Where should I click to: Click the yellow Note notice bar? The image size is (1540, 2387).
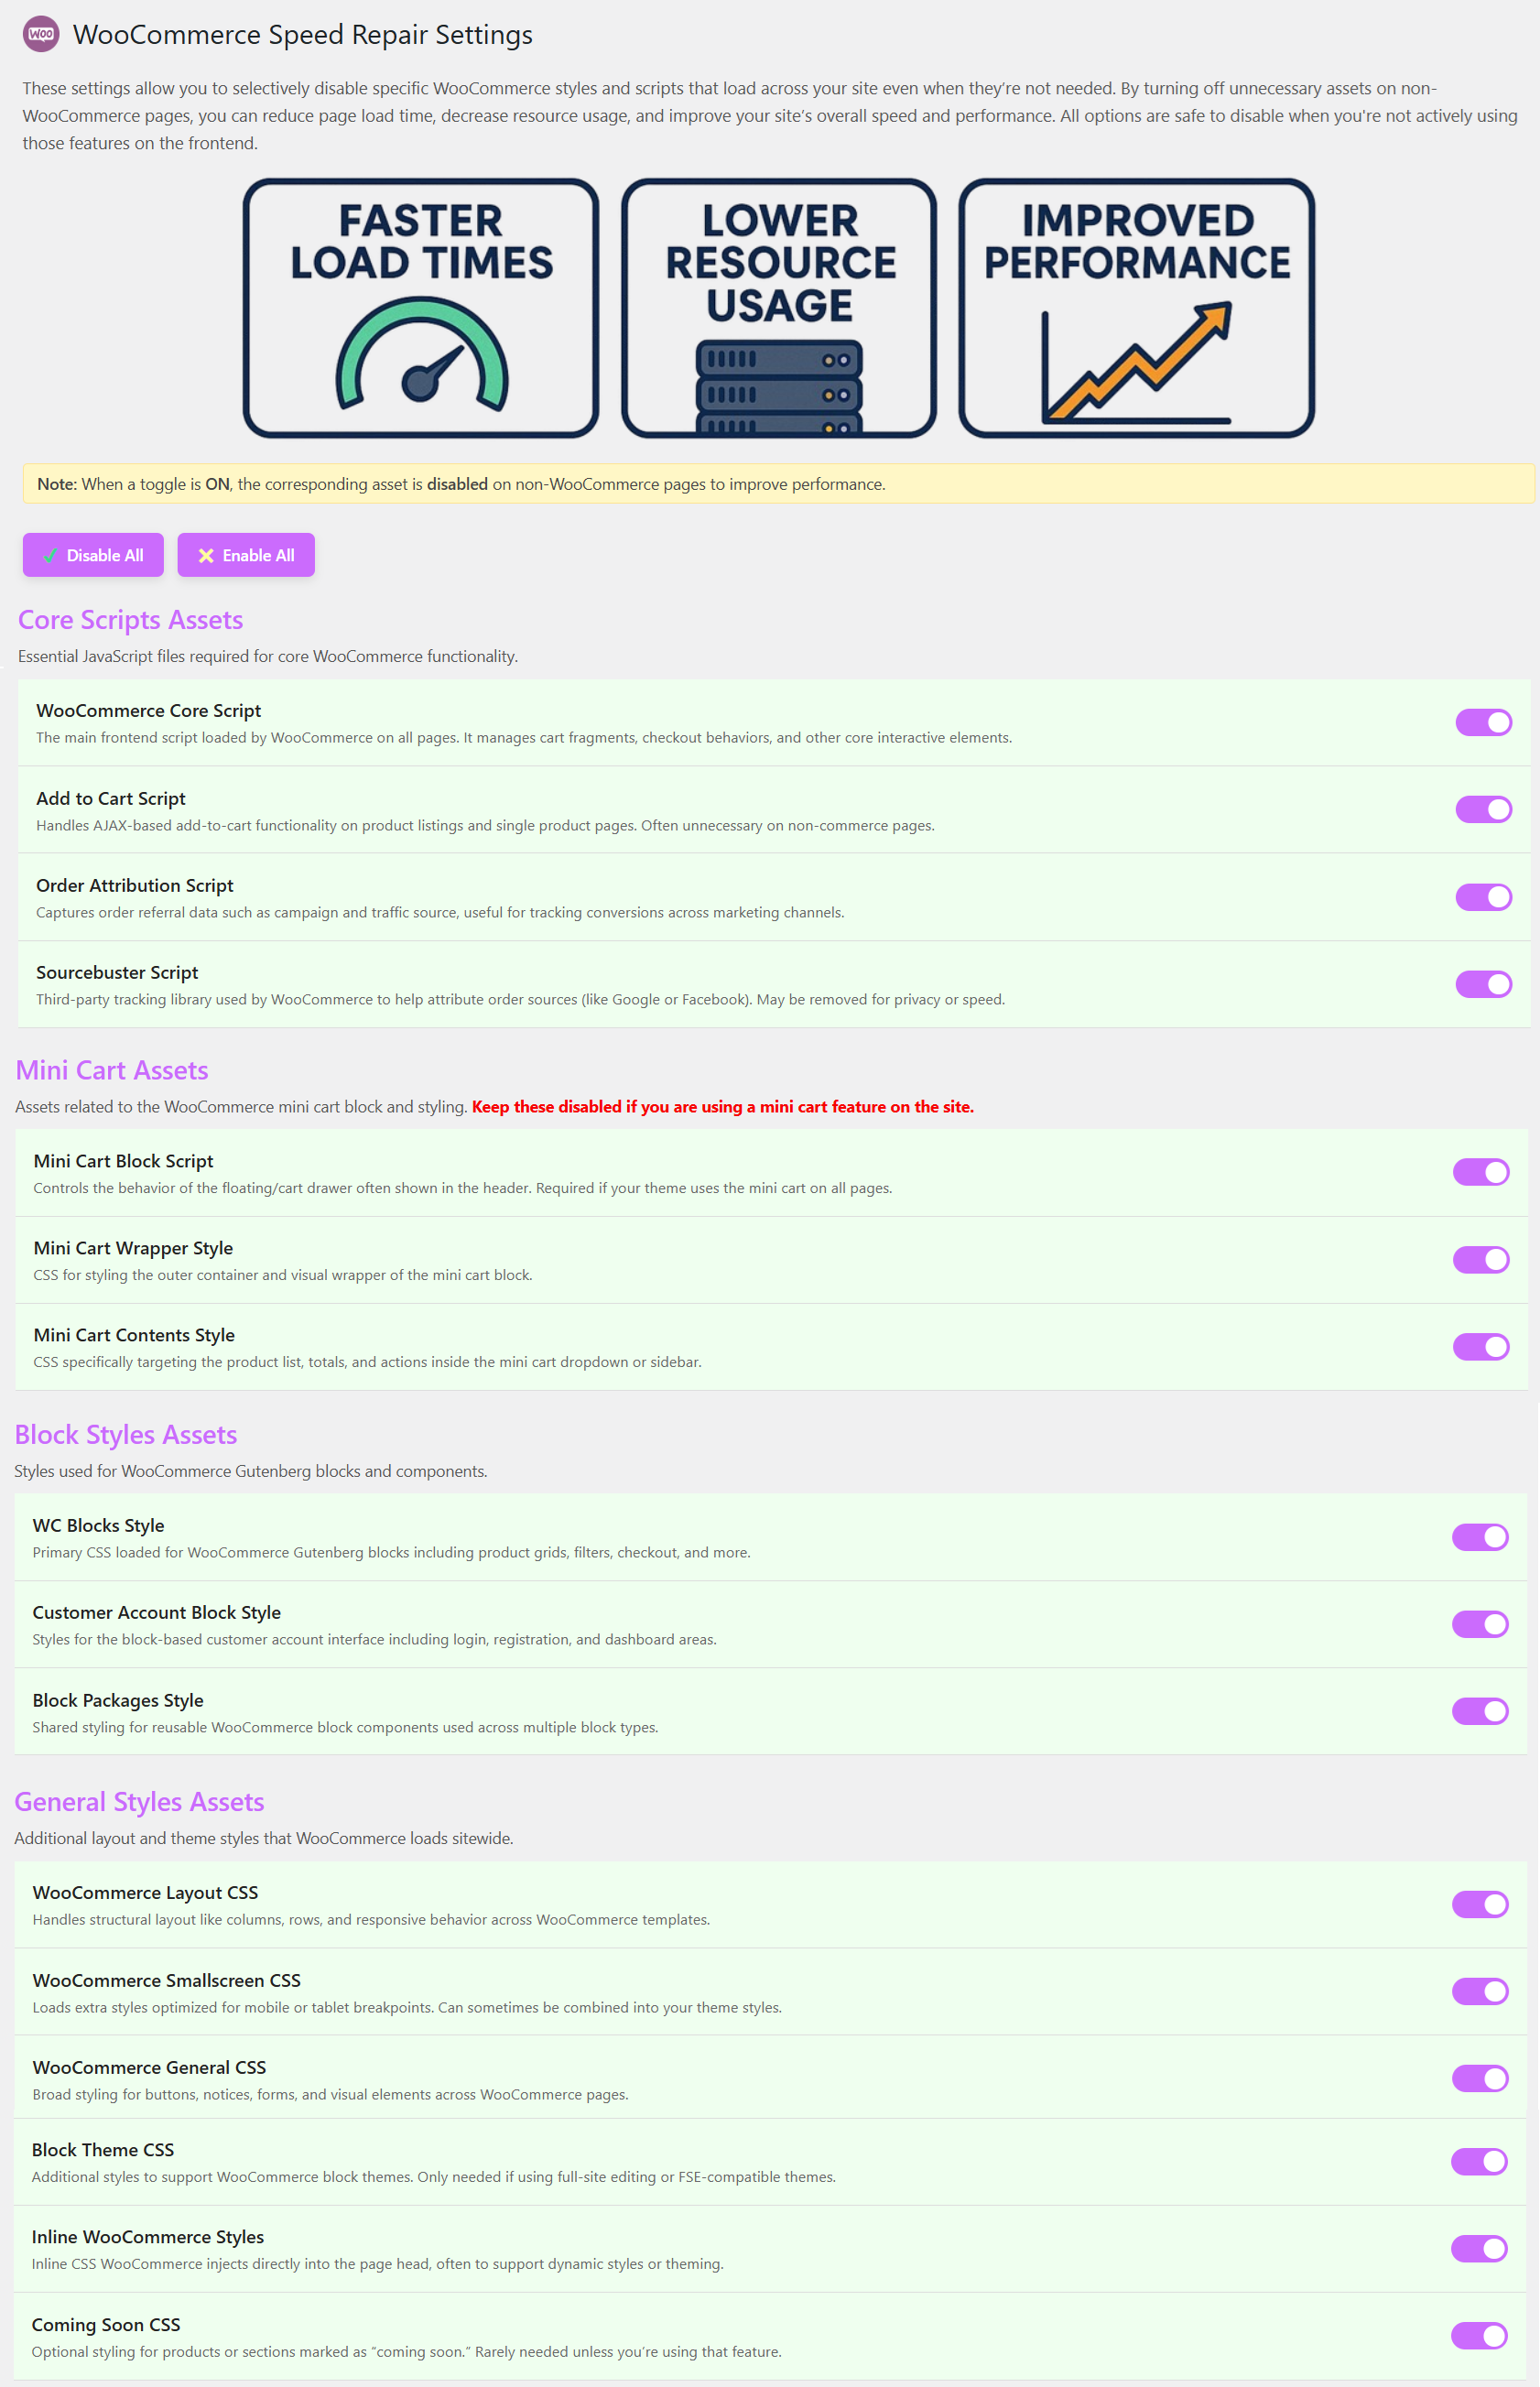[x=779, y=484]
